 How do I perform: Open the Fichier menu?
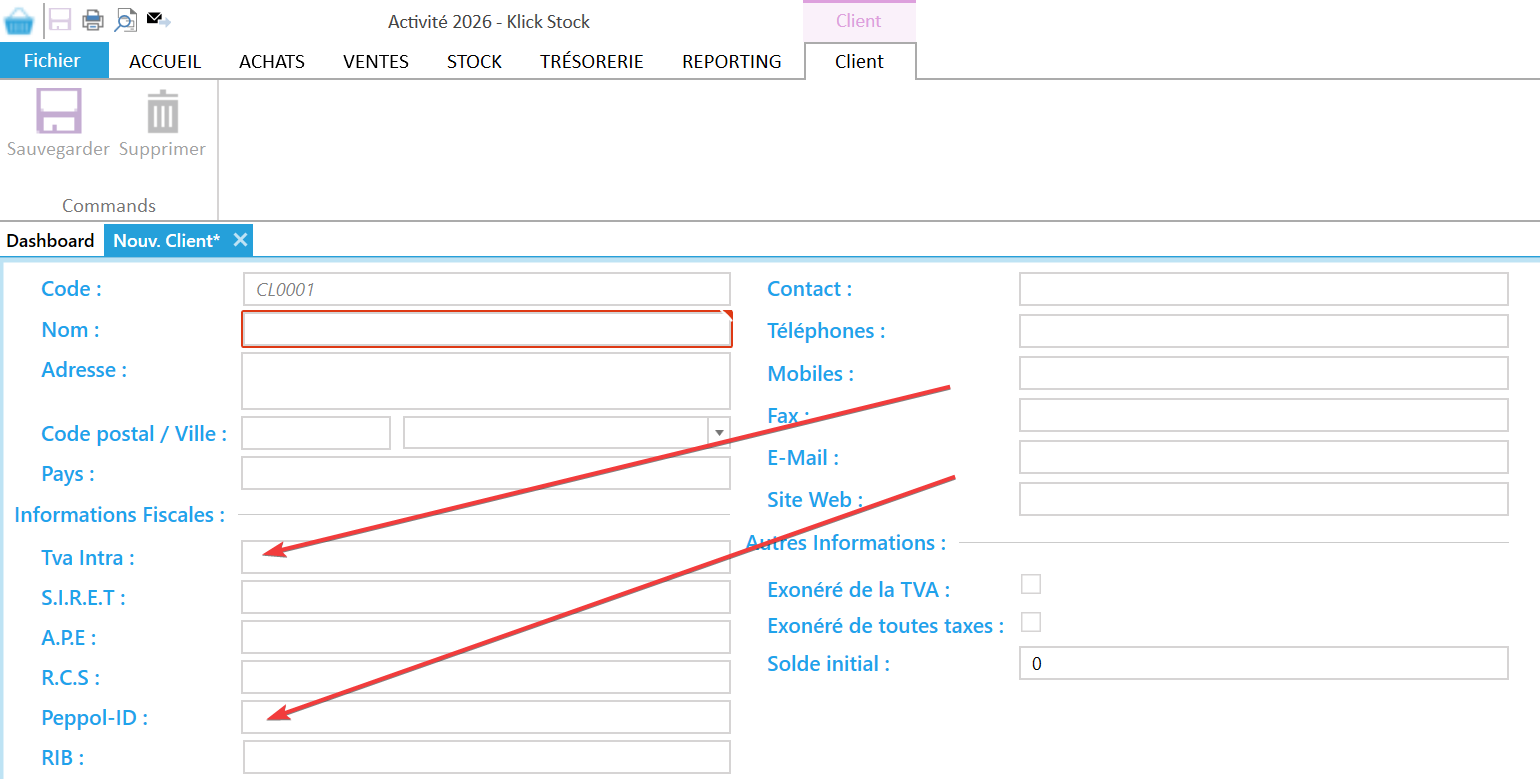(52, 61)
